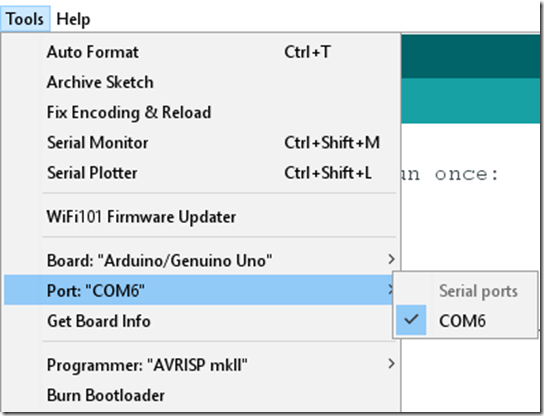Open WiFi101 Firmware Updater
The height and width of the screenshot is (416, 544).
tap(200, 217)
